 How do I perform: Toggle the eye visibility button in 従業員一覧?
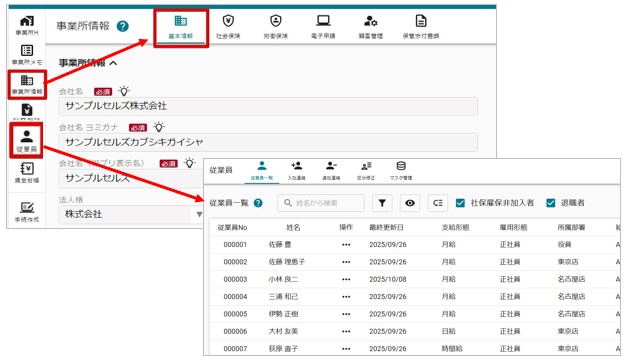[410, 203]
